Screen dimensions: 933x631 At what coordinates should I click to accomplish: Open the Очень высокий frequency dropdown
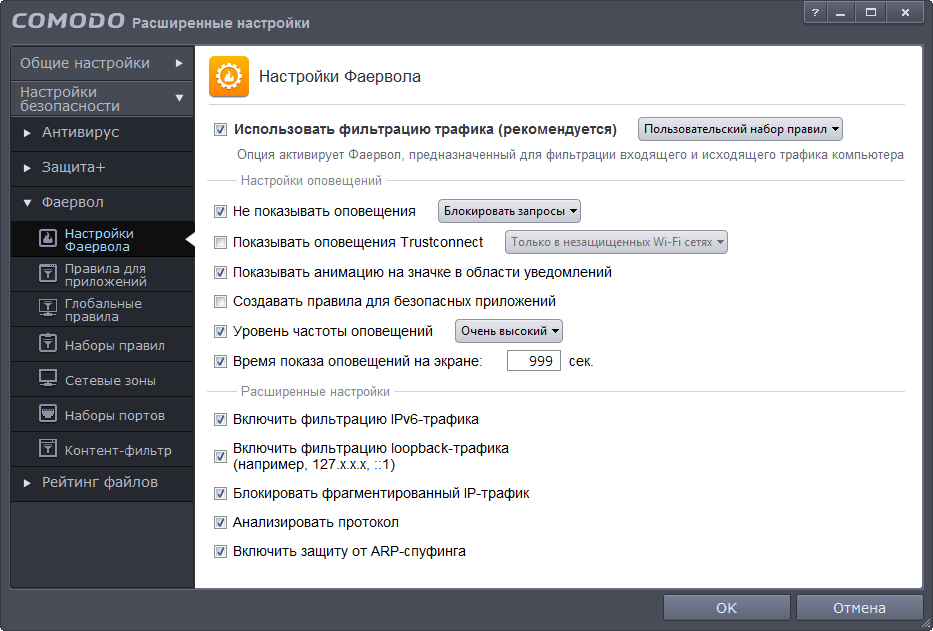pos(509,331)
